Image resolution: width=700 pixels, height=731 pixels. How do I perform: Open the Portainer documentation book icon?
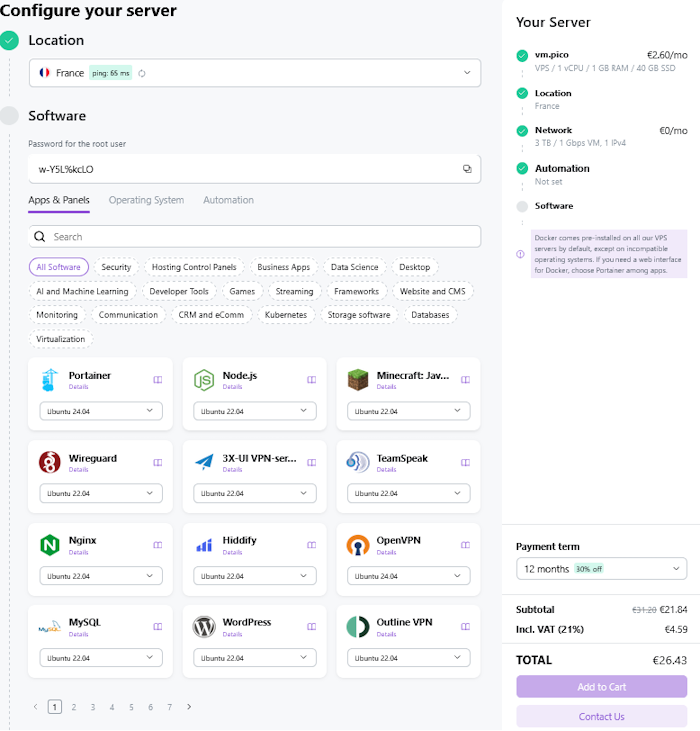coord(156,379)
